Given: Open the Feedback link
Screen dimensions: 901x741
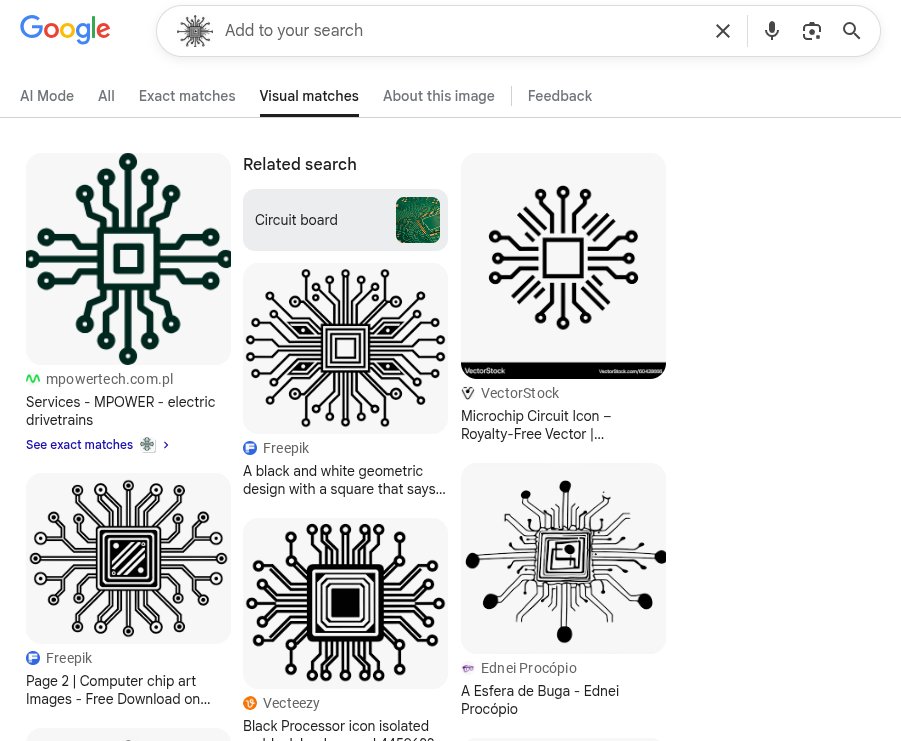Looking at the screenshot, I should coord(560,96).
